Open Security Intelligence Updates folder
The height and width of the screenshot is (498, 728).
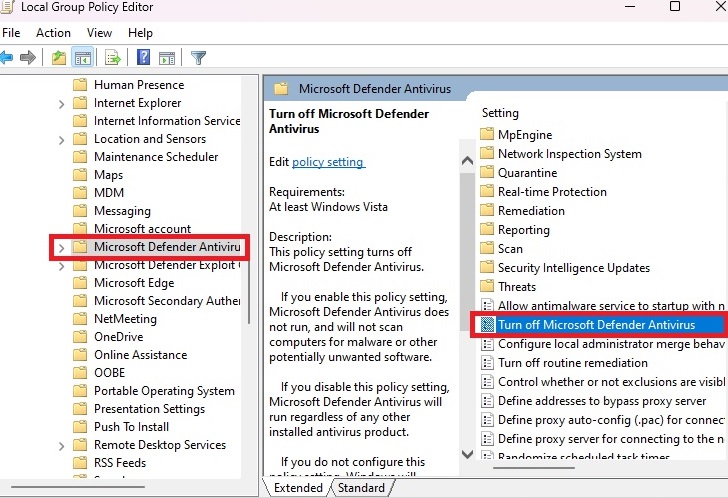(x=574, y=268)
